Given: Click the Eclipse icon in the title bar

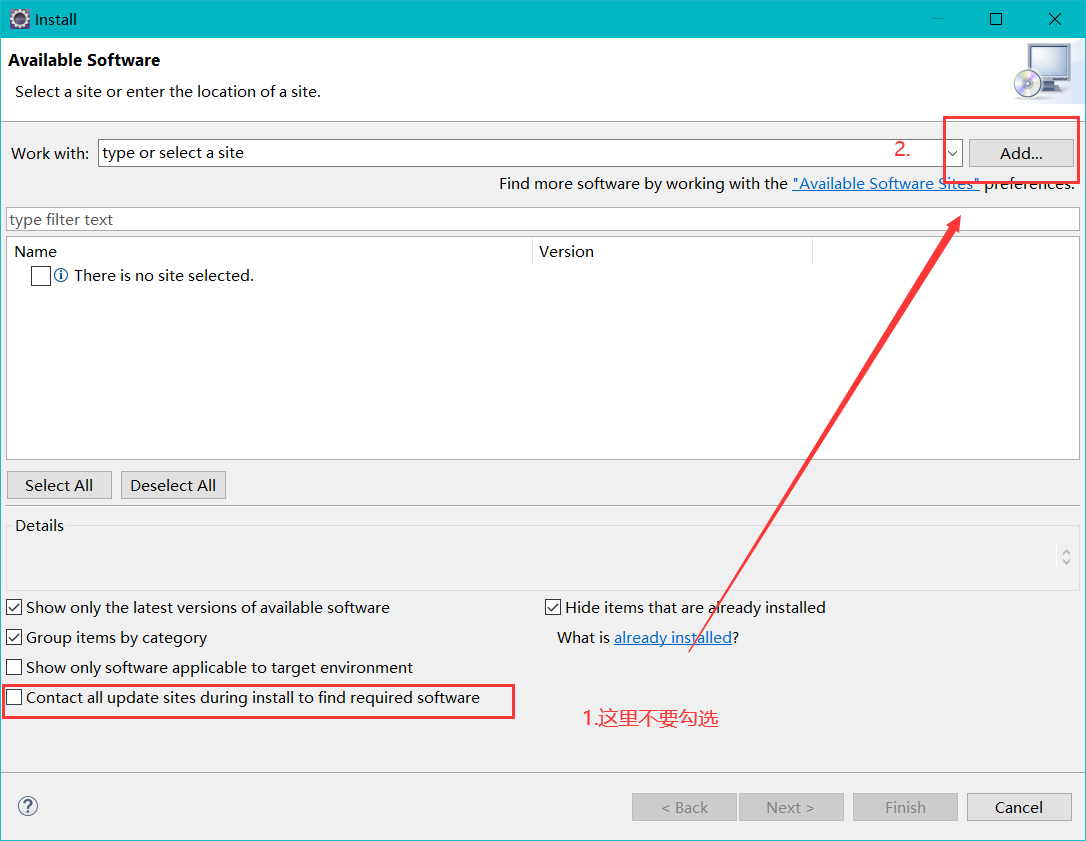Looking at the screenshot, I should [19, 19].
